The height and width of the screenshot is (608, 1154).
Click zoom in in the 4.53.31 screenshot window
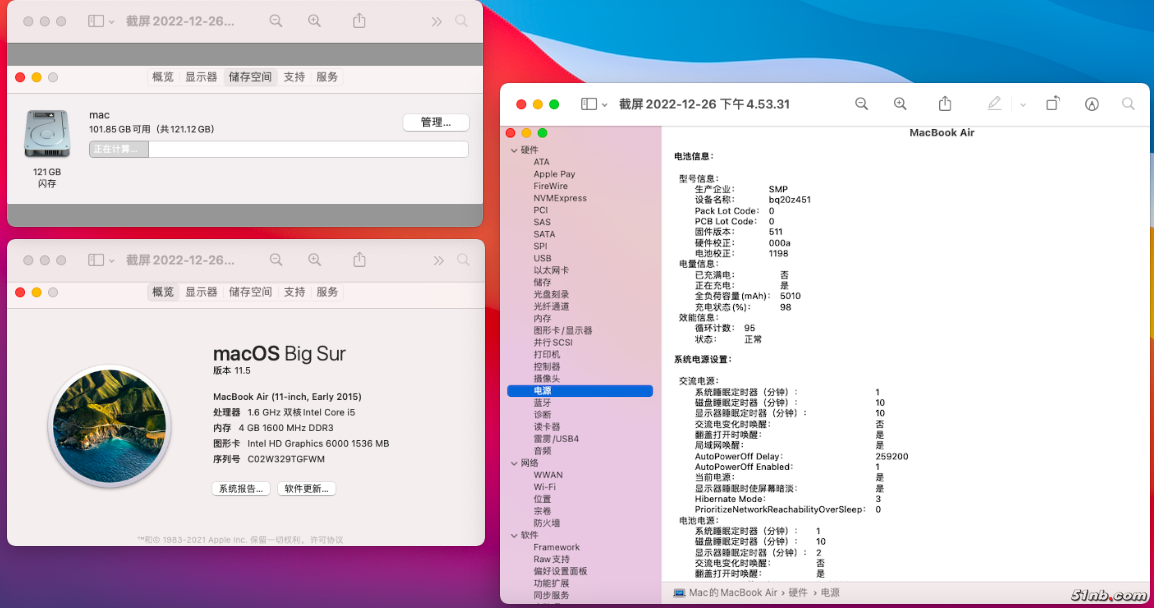(900, 104)
